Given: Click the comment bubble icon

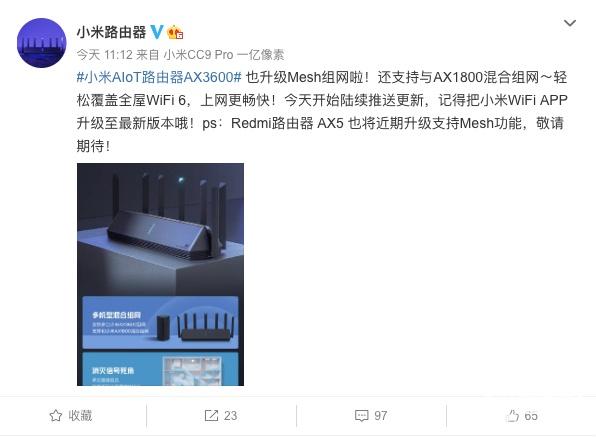Looking at the screenshot, I should point(361,416).
